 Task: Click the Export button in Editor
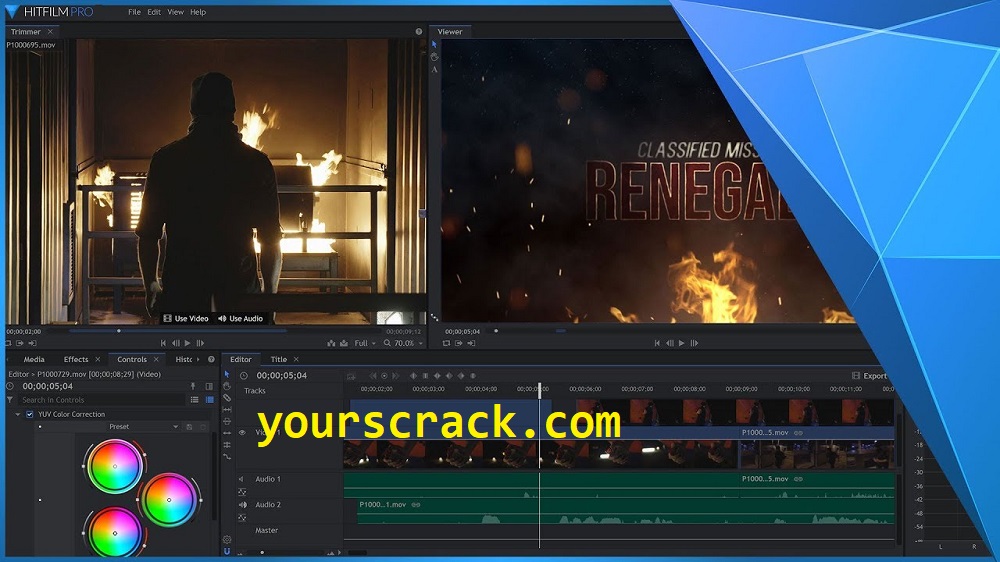click(869, 376)
